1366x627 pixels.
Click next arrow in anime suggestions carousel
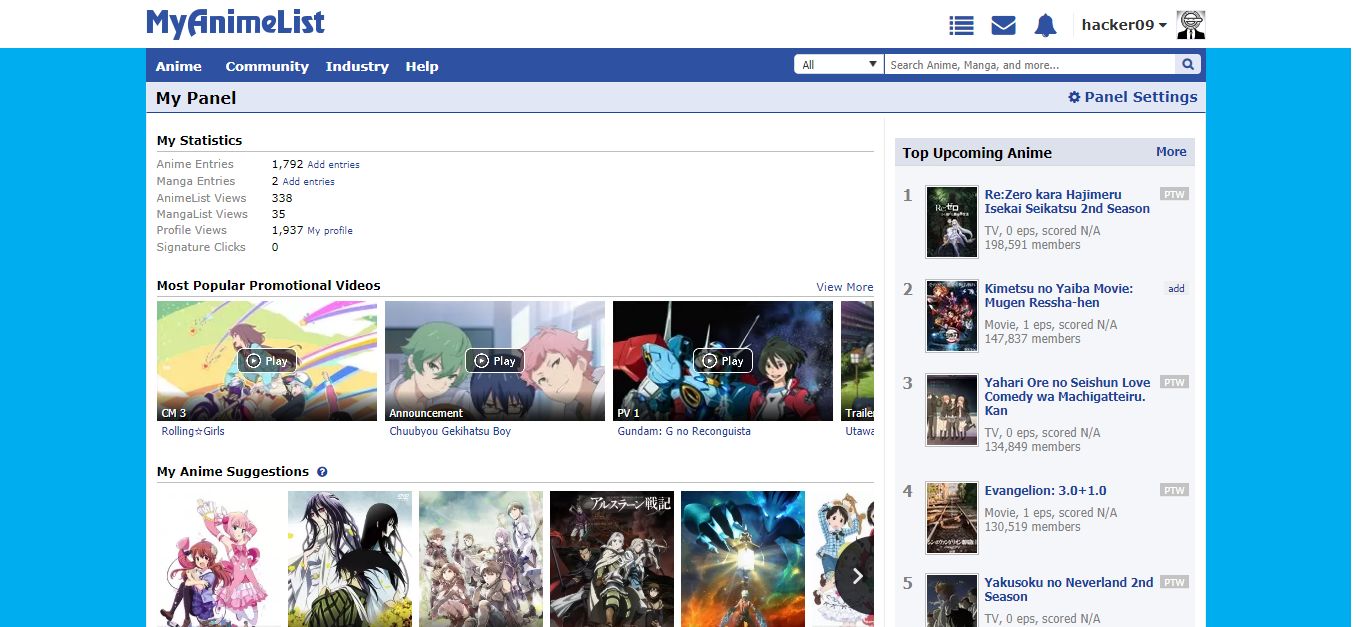[x=857, y=576]
